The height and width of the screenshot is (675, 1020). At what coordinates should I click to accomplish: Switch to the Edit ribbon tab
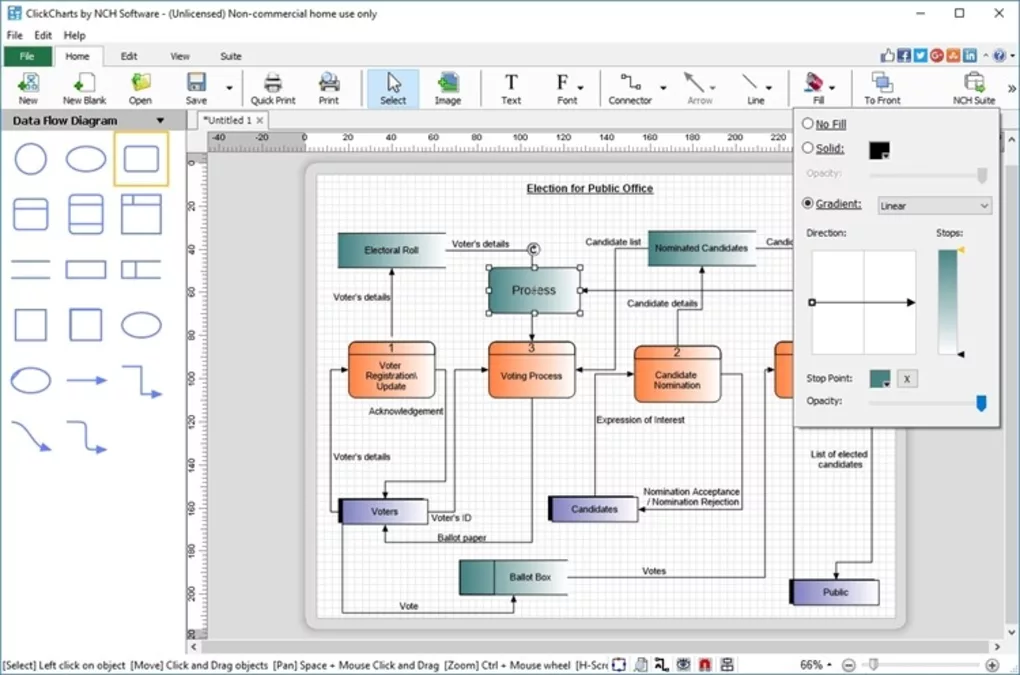click(x=129, y=56)
